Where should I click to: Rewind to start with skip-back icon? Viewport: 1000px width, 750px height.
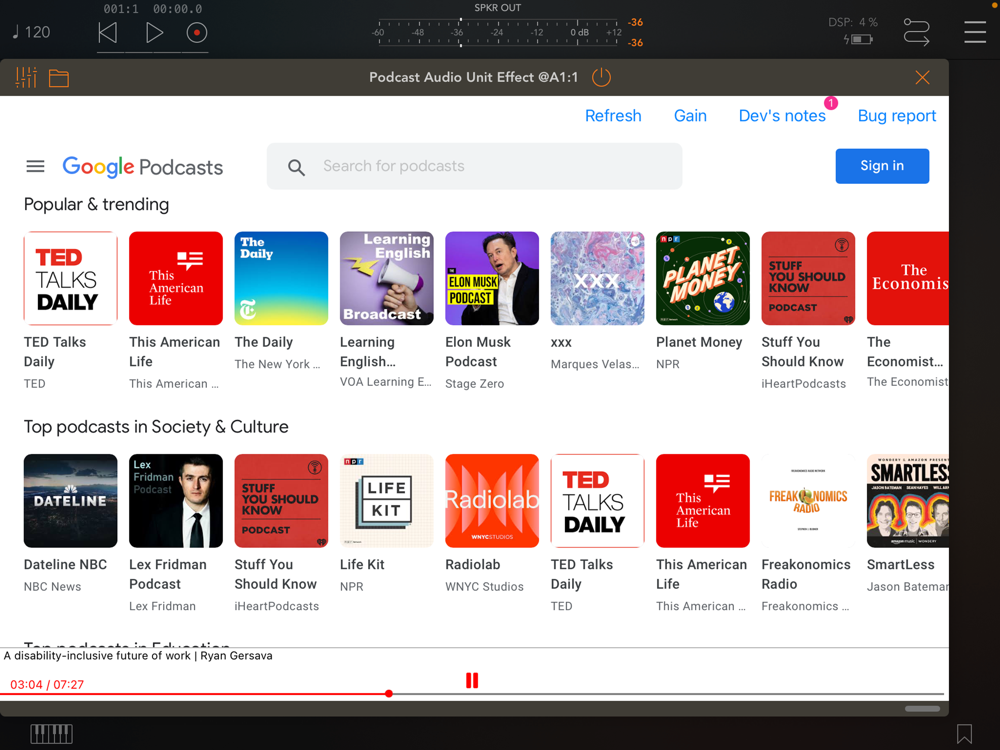(108, 32)
